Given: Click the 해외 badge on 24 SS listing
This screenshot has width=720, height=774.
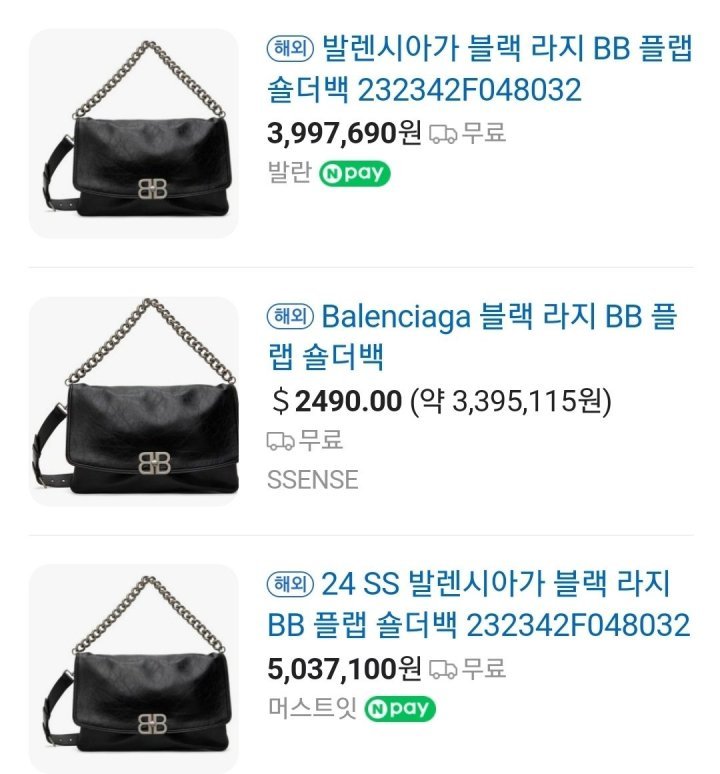Looking at the screenshot, I should (x=290, y=584).
